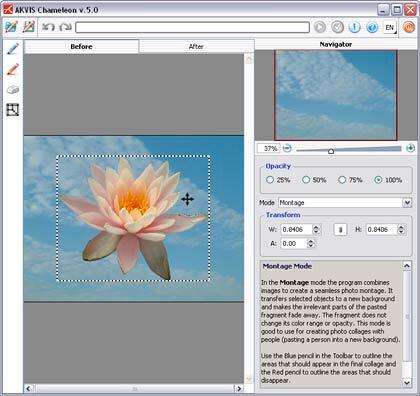Increase the W value with up arrow
Viewport: 420px width, 396px height.
tap(316, 227)
